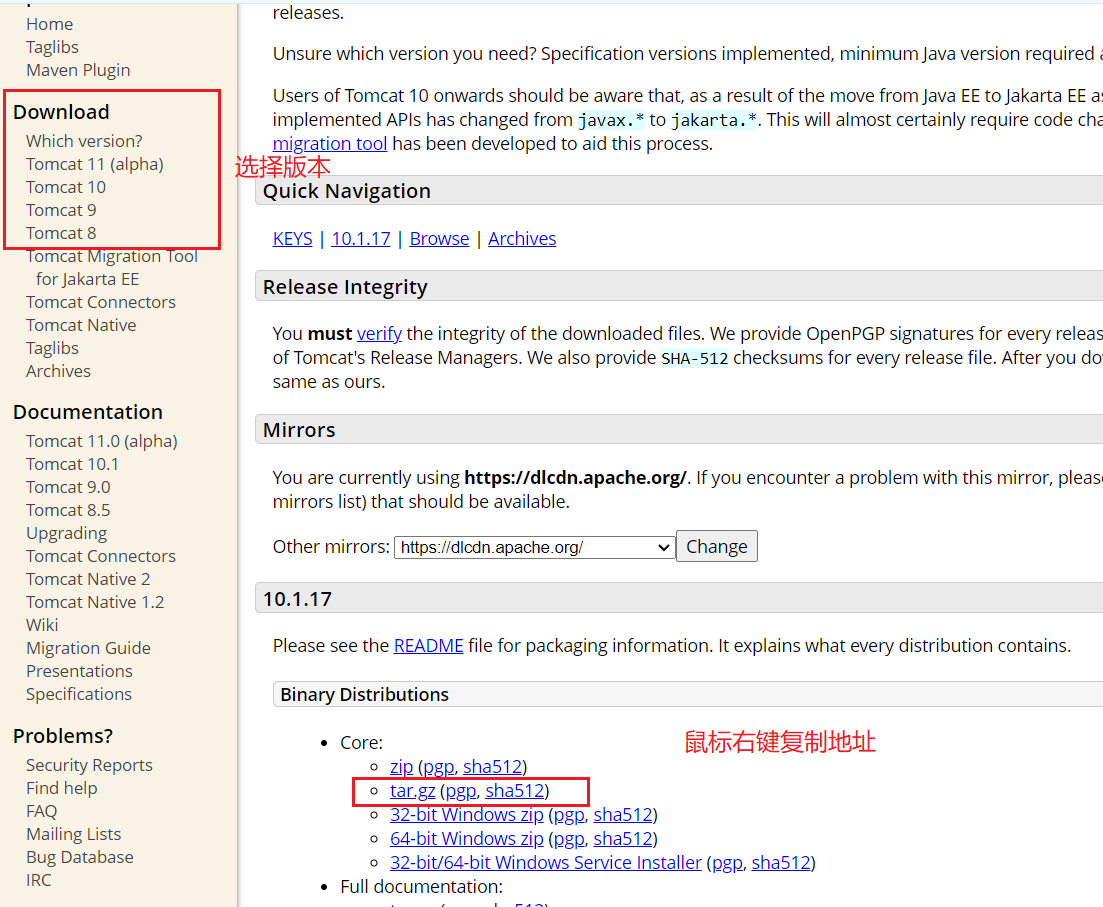The image size is (1103, 907).
Task: Open sha512 for 64-bit Windows zip
Action: (623, 839)
